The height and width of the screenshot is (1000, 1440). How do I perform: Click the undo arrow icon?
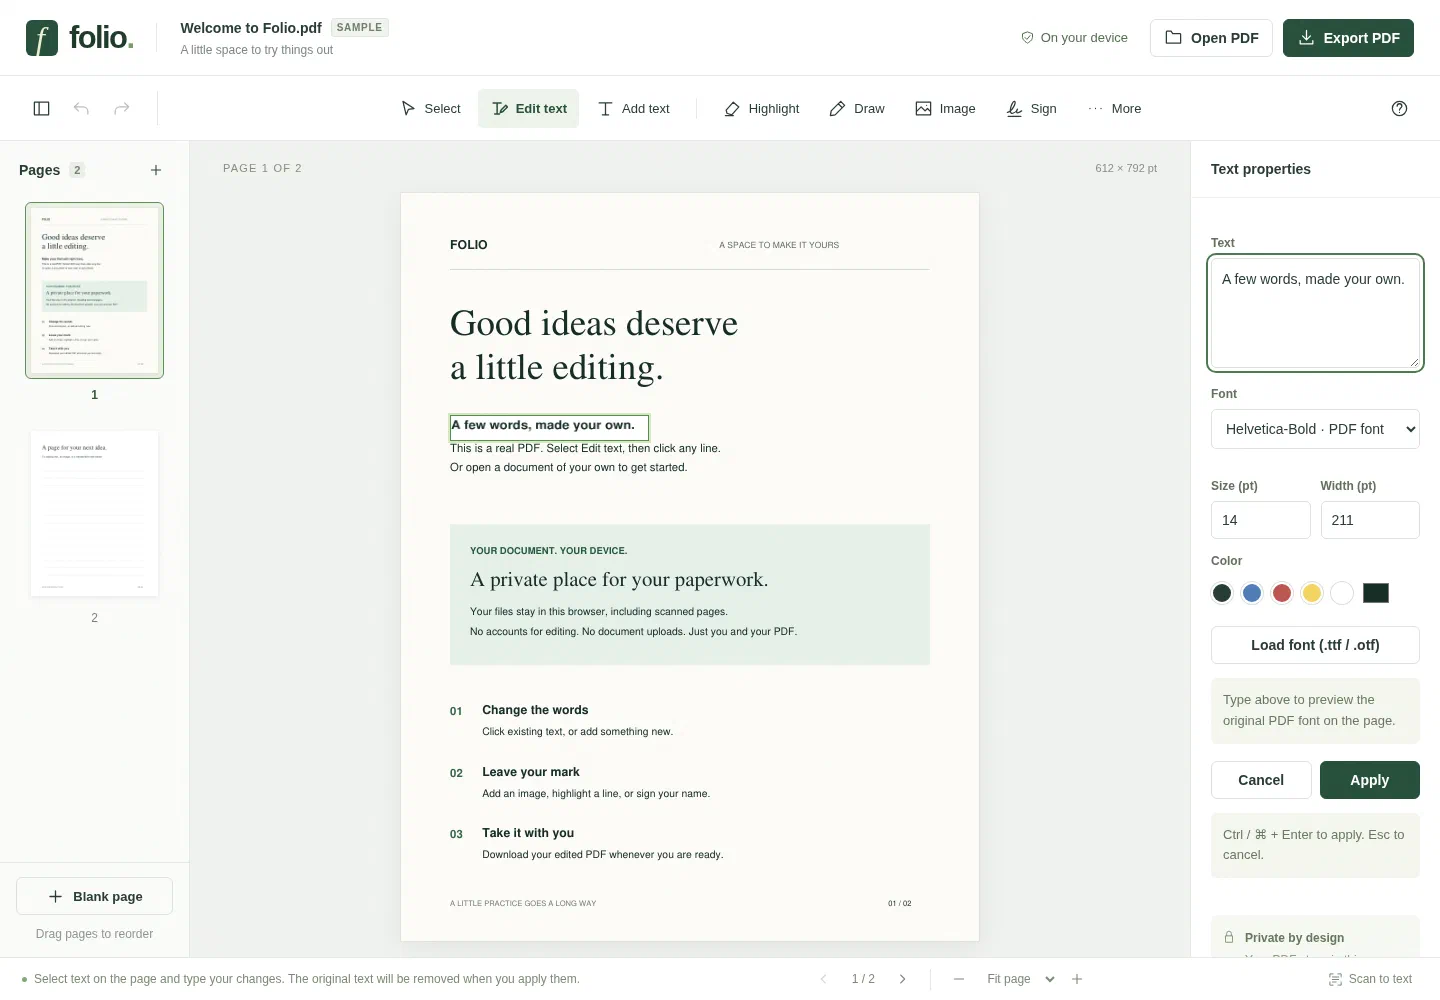(82, 108)
